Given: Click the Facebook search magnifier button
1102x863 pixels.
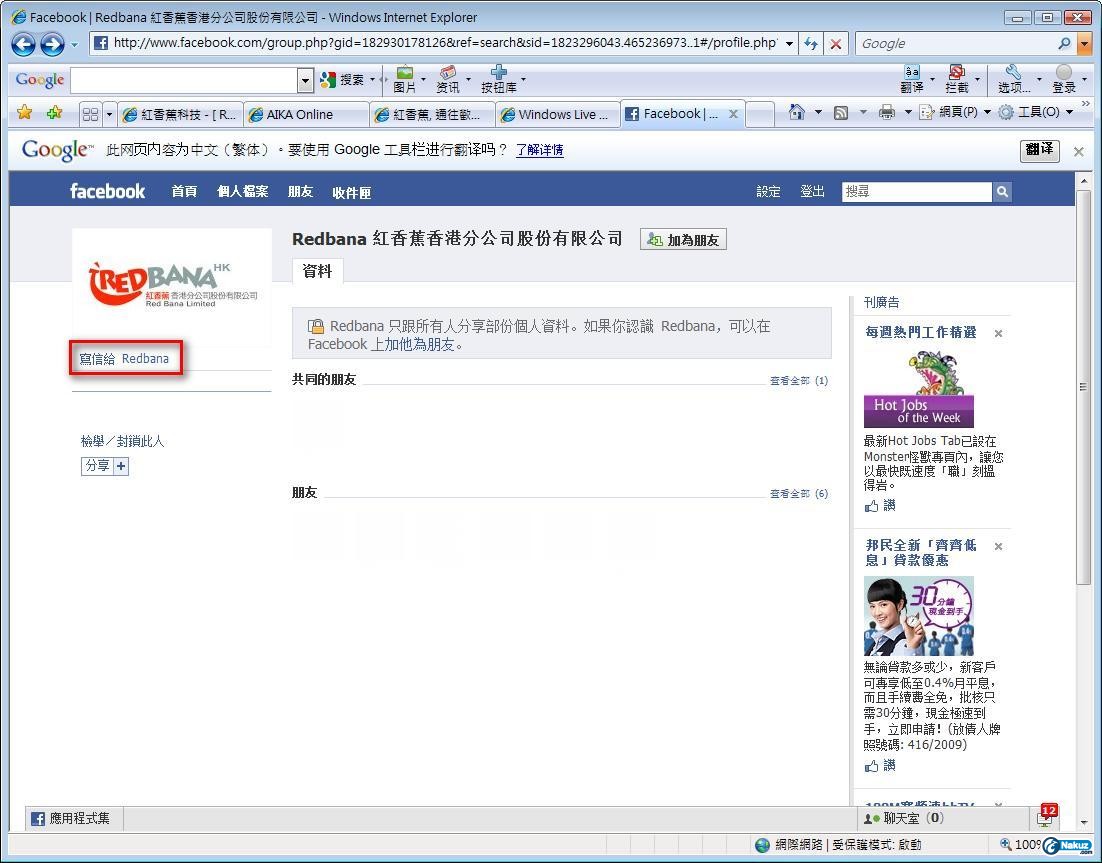Looking at the screenshot, I should point(1002,192).
